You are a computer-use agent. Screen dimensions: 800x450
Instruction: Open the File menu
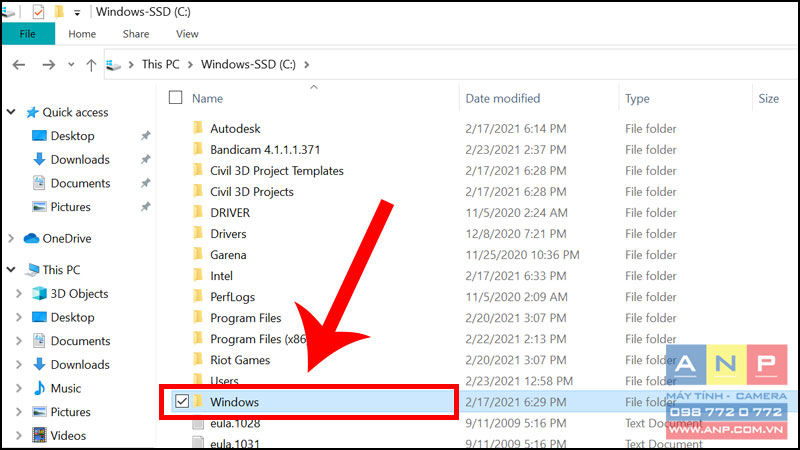pyautogui.click(x=28, y=34)
